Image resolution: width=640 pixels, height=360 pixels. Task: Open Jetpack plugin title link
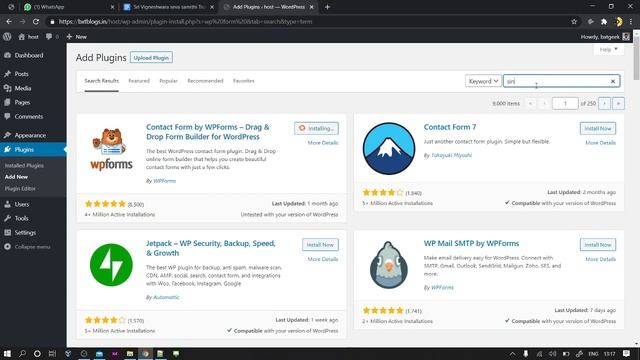[211, 248]
